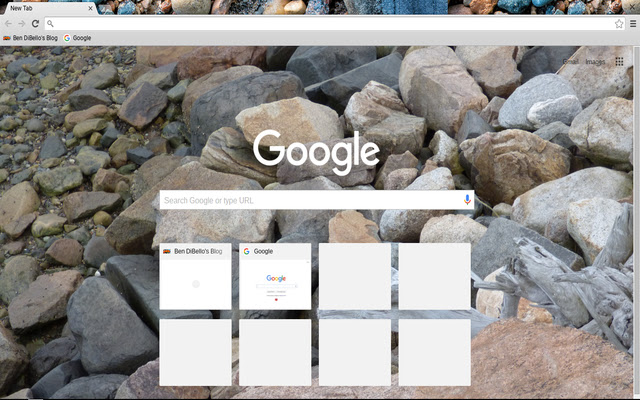Image resolution: width=640 pixels, height=400 pixels.
Task: Open the Google most-visited thumbnail tile
Action: [275, 276]
